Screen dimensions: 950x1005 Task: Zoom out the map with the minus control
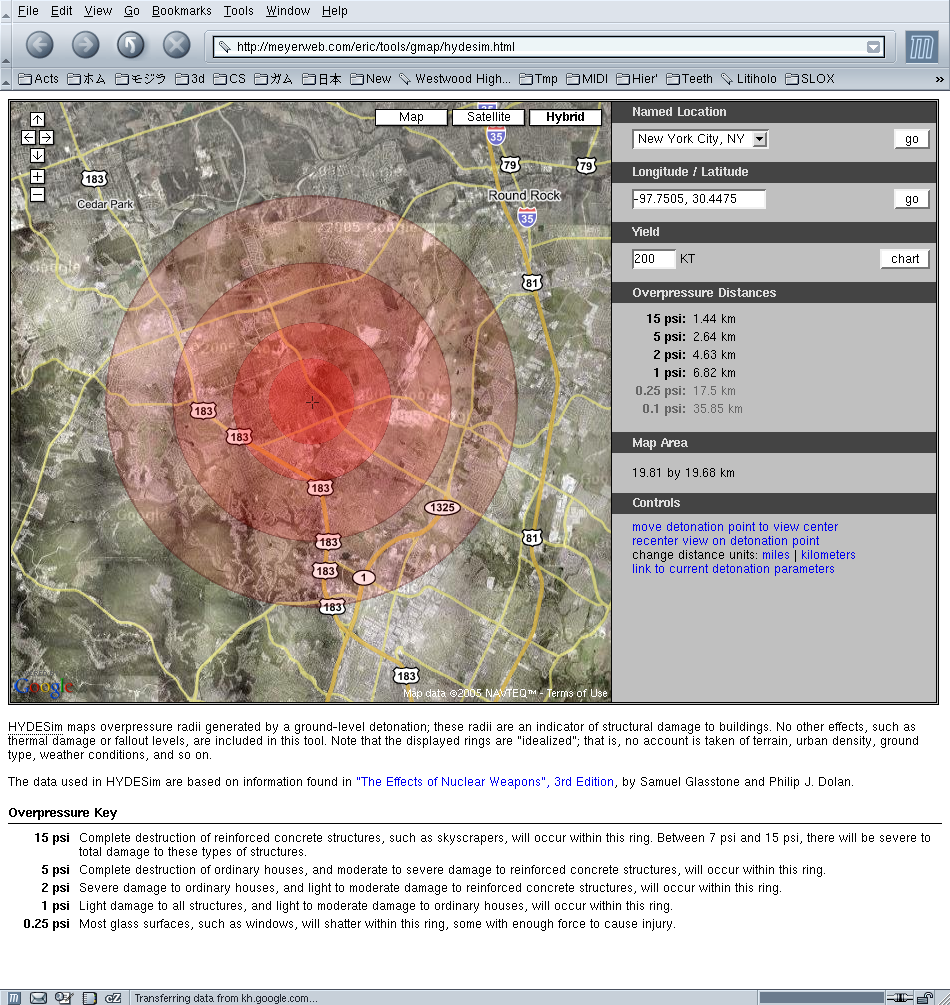(x=37, y=194)
